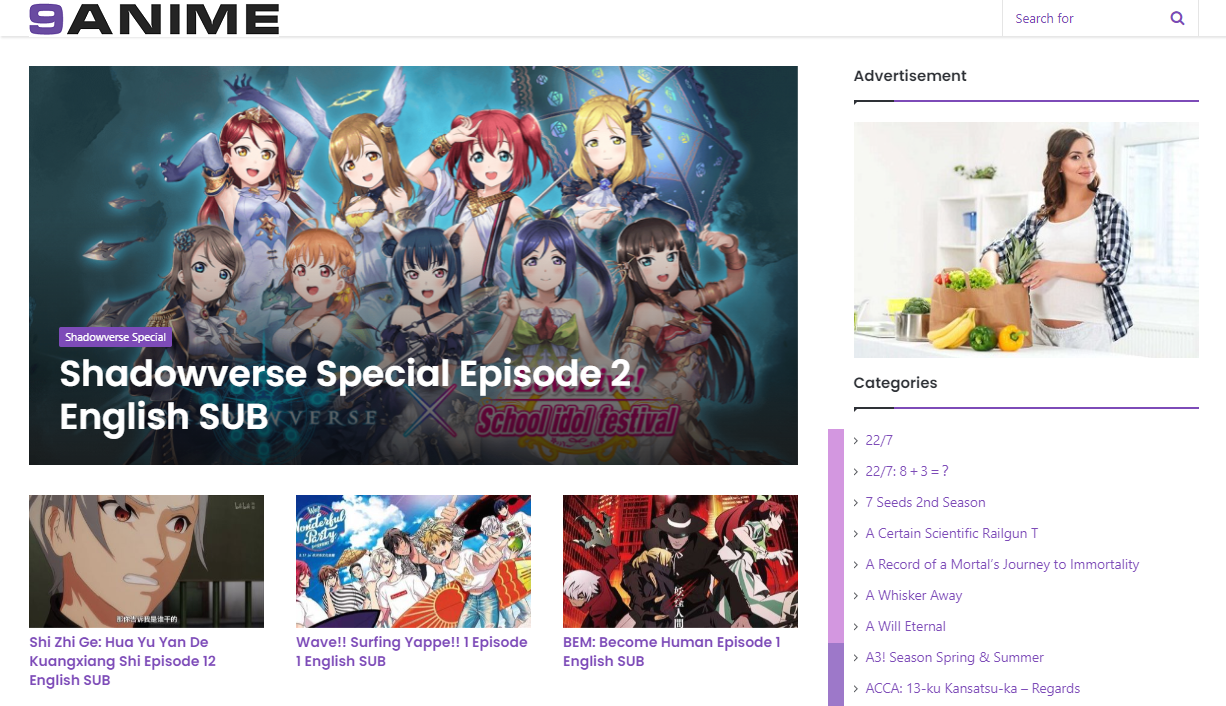This screenshot has width=1226, height=706.
Task: Open 'Shadowverse Special Episode 2 English SUB' headline
Action: tap(346, 394)
